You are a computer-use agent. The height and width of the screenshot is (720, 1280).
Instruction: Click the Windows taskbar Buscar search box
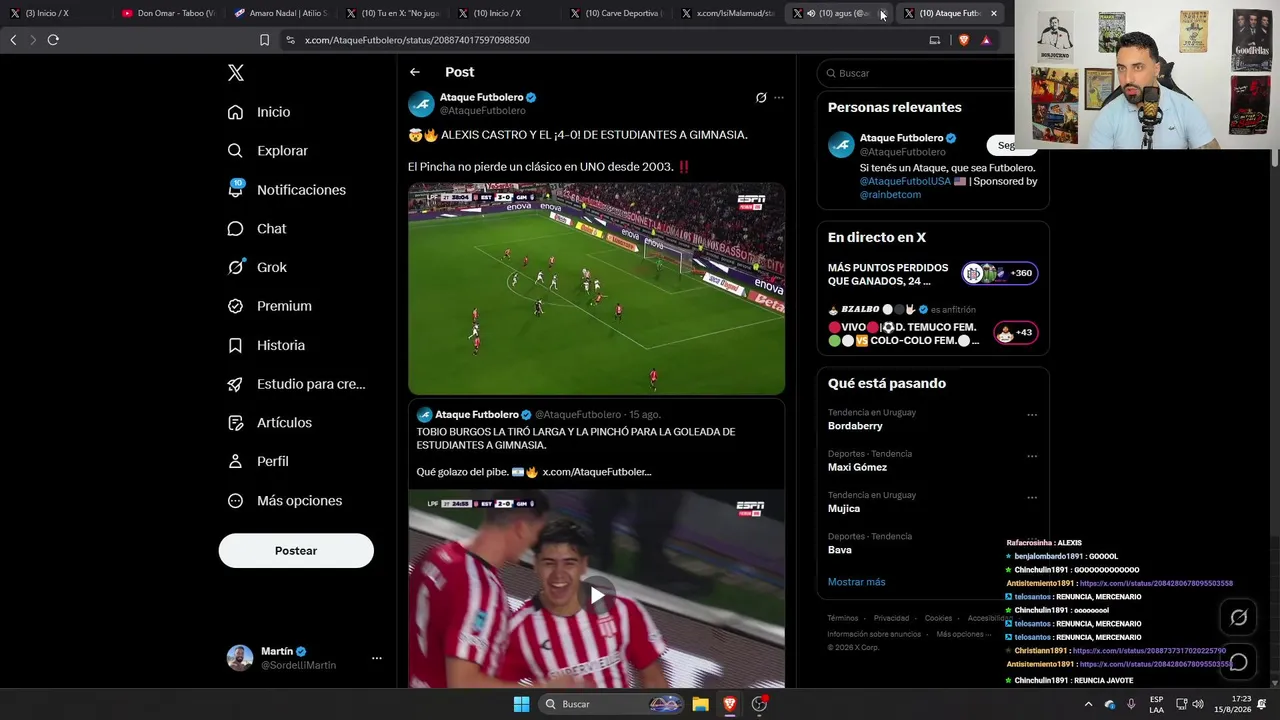click(x=610, y=704)
